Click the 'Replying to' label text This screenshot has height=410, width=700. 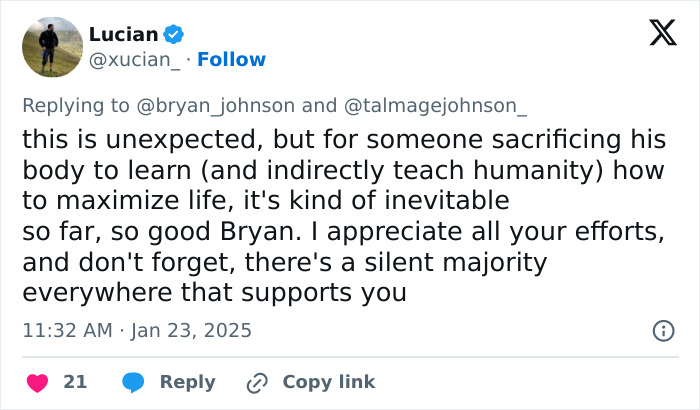pyautogui.click(x=74, y=105)
